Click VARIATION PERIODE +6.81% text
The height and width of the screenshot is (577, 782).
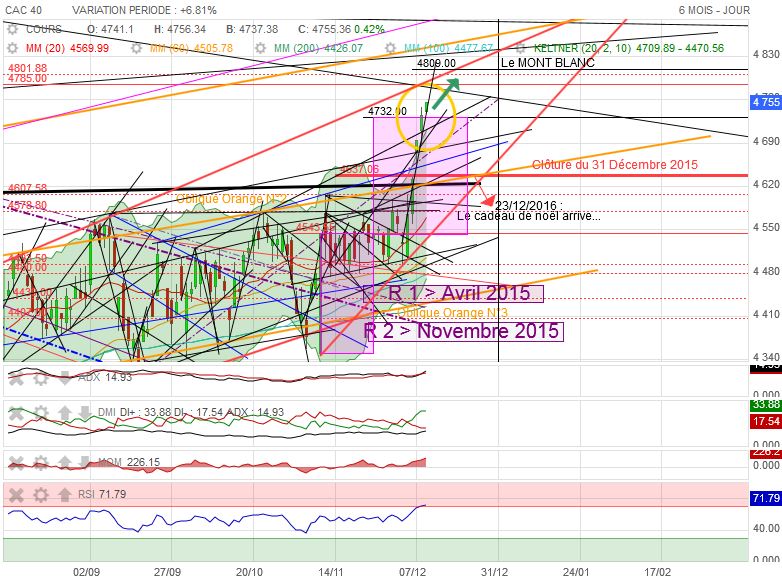(x=145, y=10)
